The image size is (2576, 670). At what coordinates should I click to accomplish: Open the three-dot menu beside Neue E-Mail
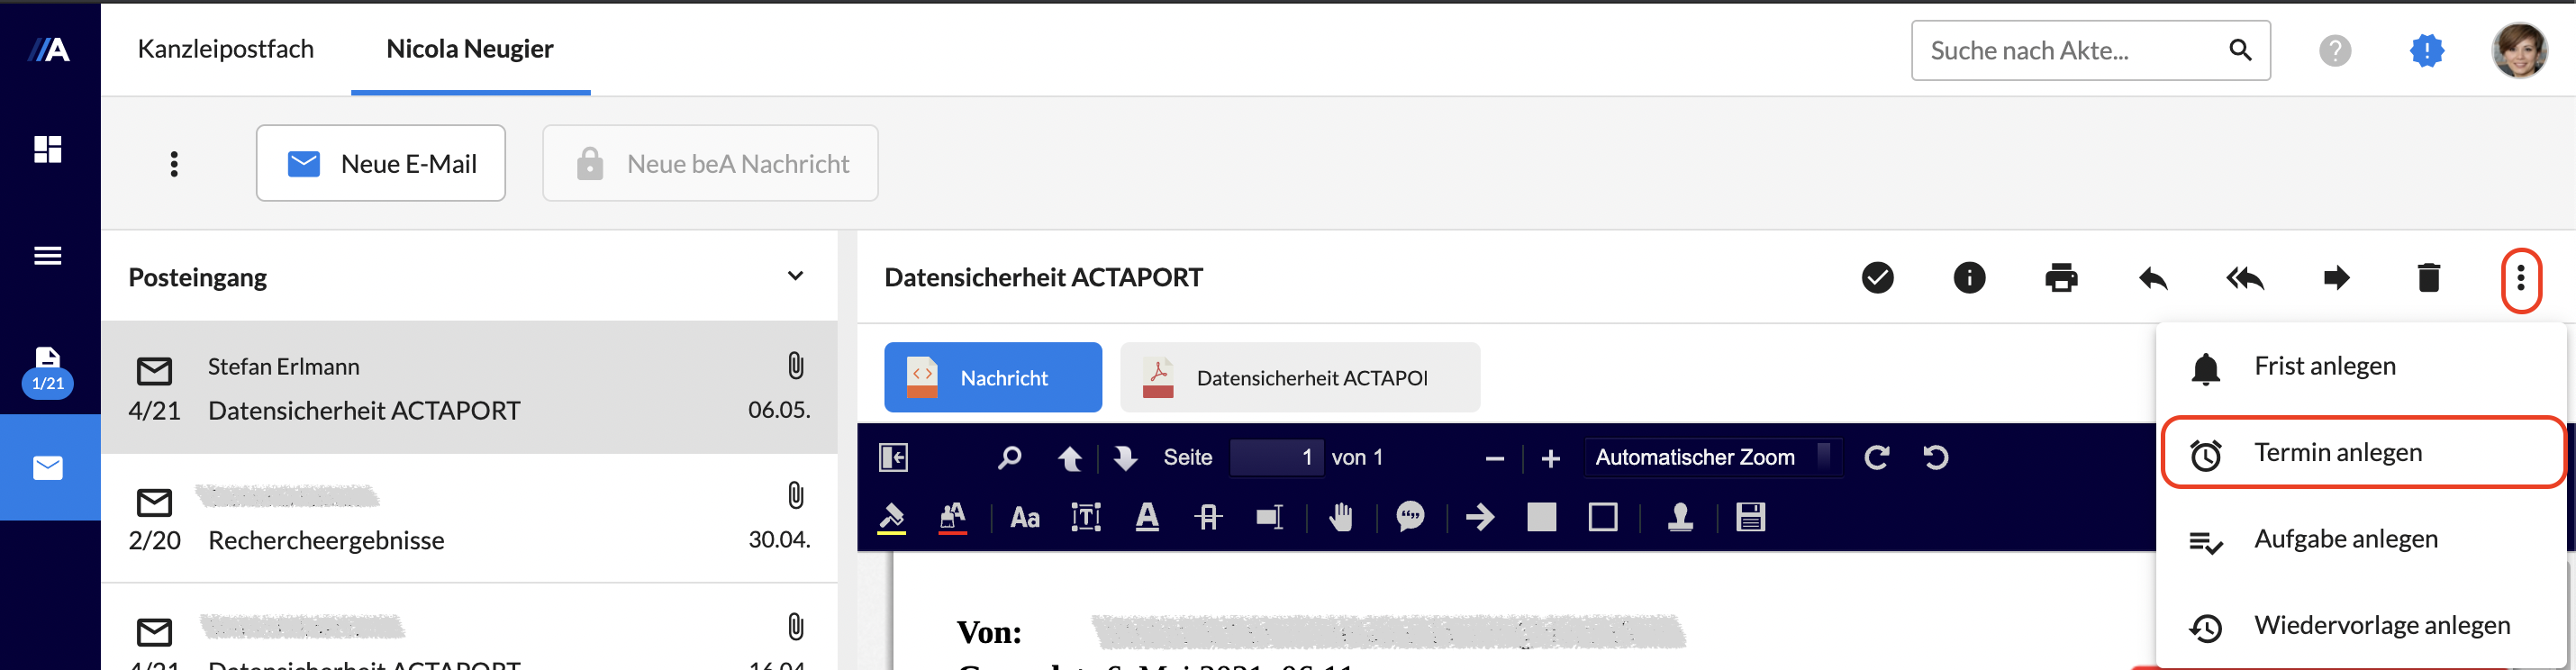click(174, 163)
